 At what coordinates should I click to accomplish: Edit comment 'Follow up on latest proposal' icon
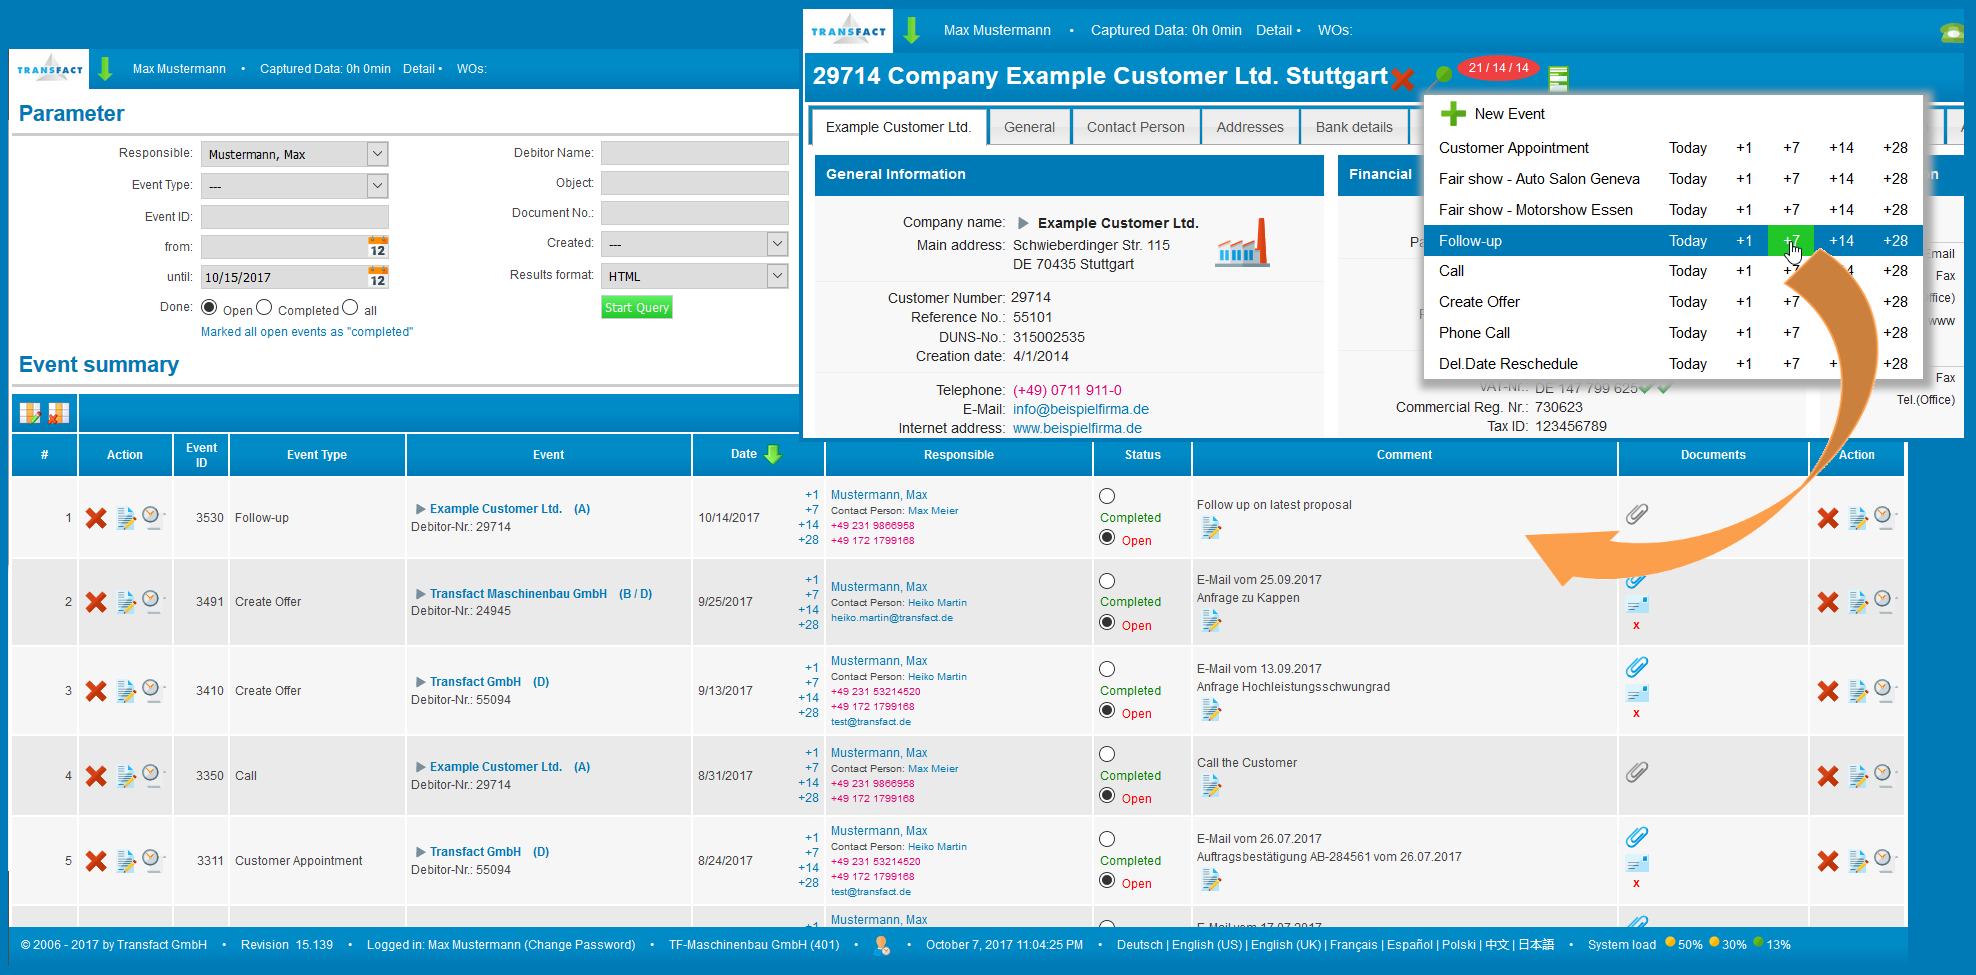pos(1211,527)
